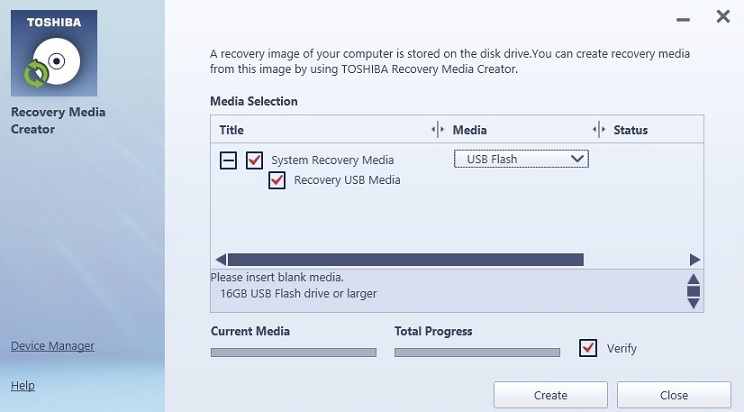Click the left arrow of the horizontal scrollbar
Viewport: 744px width, 412px height.
[221, 260]
